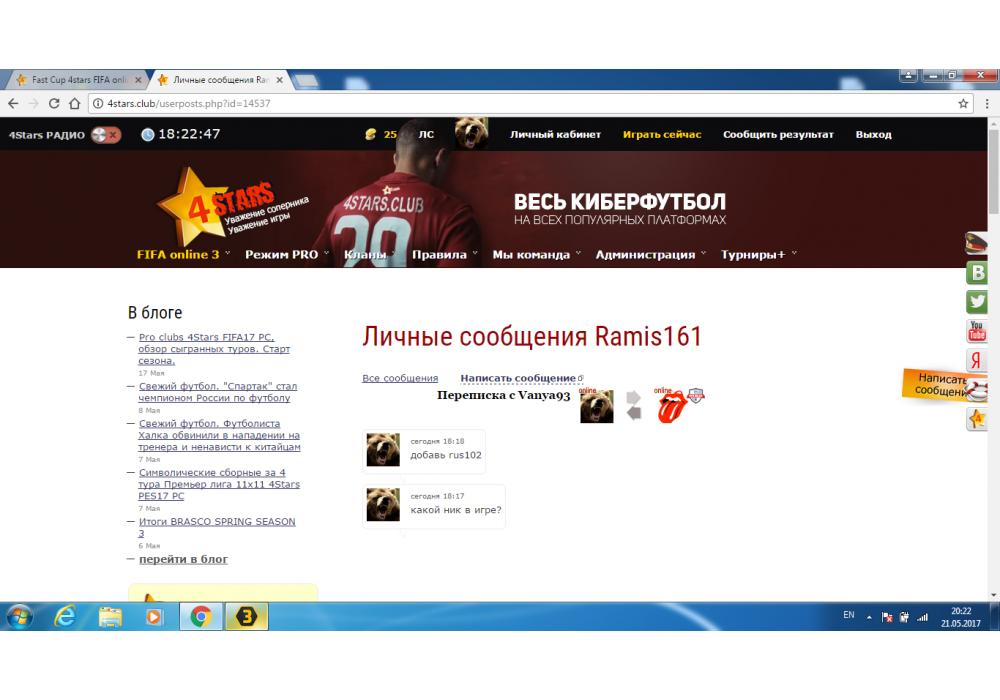The height and width of the screenshot is (700, 1000).
Task: Open the Yandex sidebar icon
Action: (976, 360)
